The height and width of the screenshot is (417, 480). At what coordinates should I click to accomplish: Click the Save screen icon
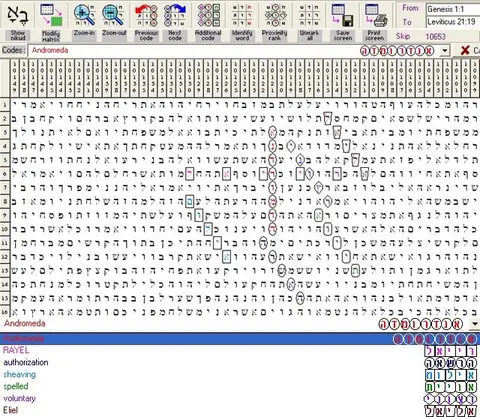343,15
